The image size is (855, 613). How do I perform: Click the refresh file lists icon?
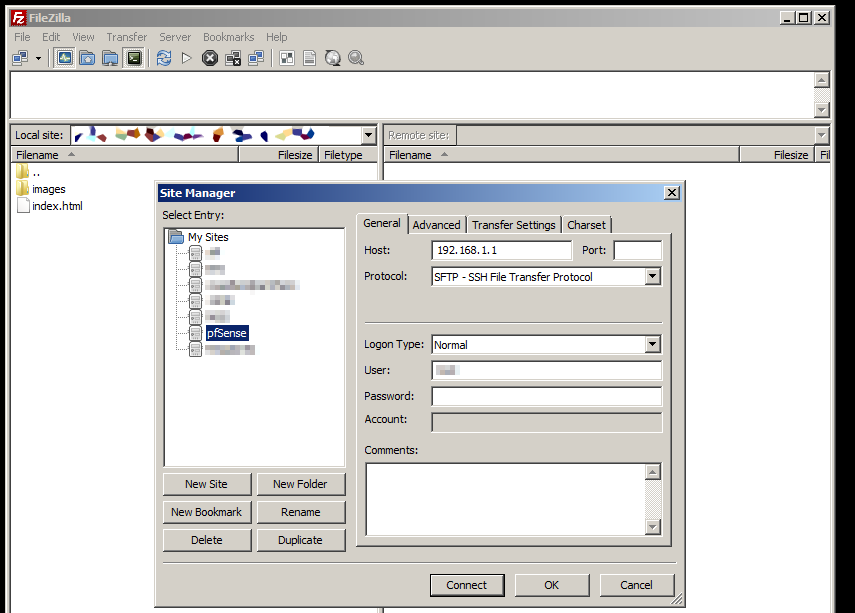(164, 58)
